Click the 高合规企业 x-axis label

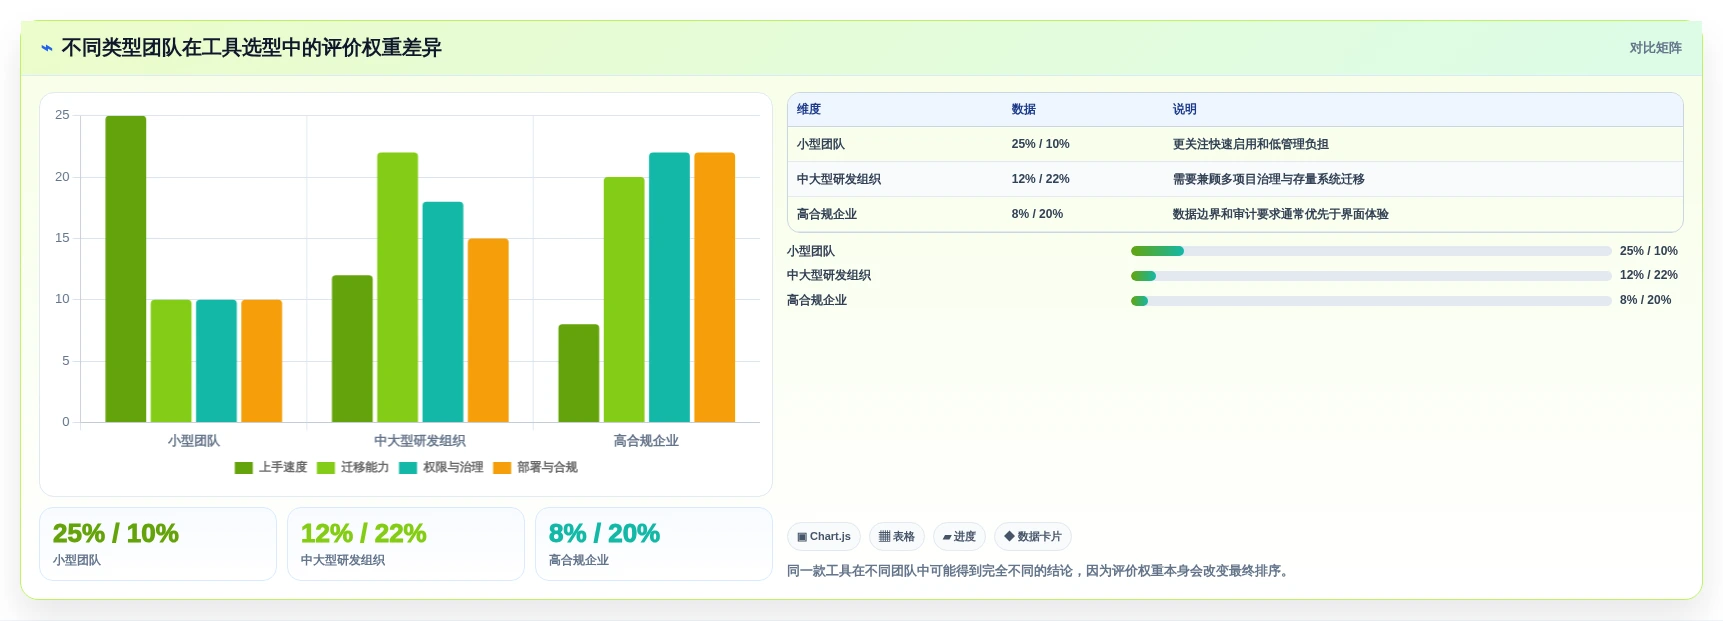pos(646,441)
